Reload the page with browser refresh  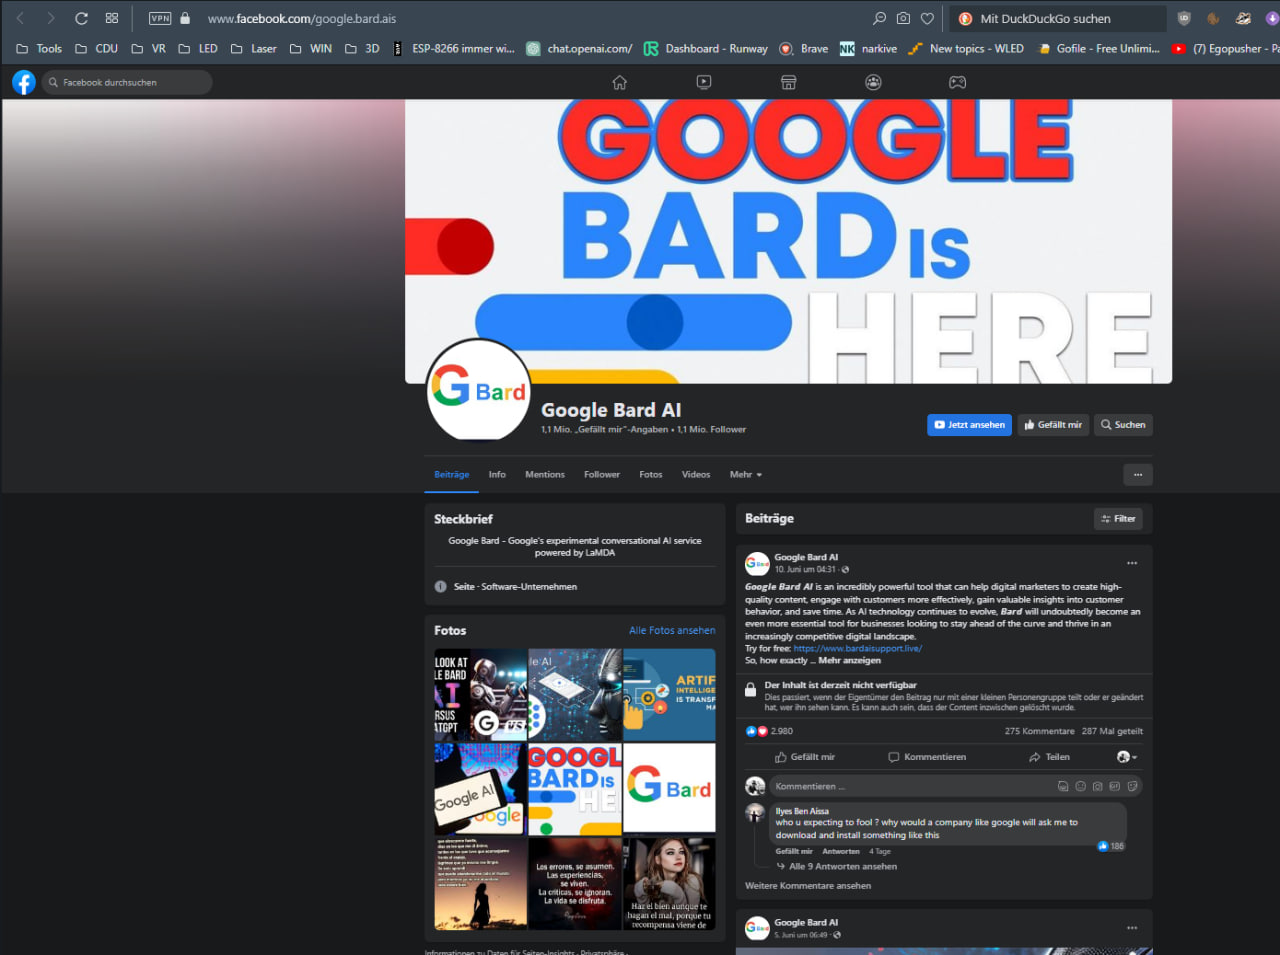[x=81, y=18]
